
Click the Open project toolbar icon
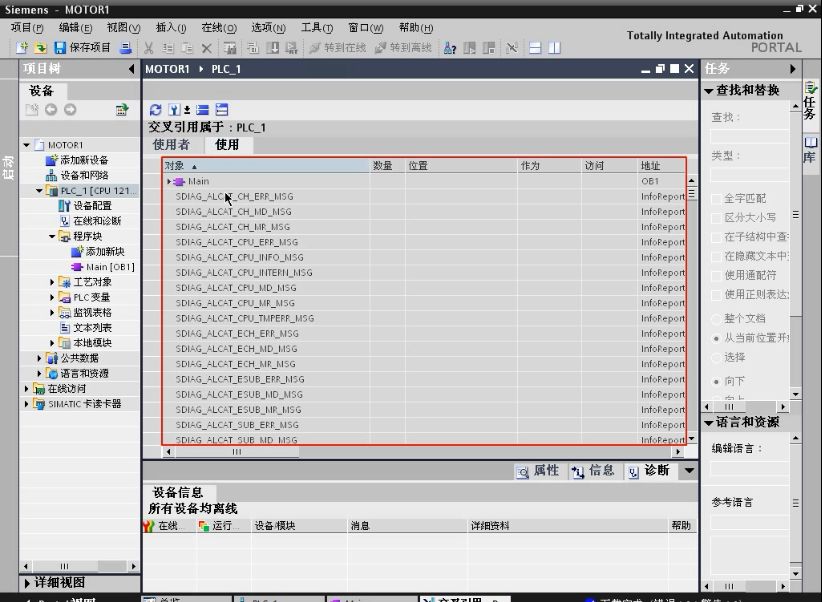point(40,48)
